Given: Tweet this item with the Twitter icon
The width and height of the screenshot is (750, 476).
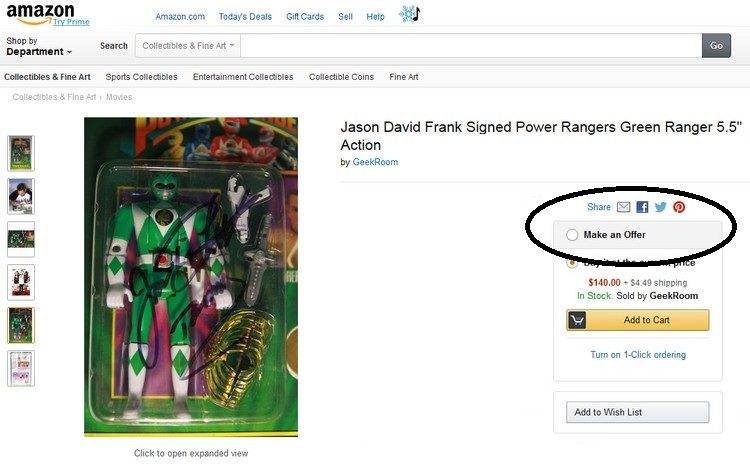Looking at the screenshot, I should (x=661, y=207).
